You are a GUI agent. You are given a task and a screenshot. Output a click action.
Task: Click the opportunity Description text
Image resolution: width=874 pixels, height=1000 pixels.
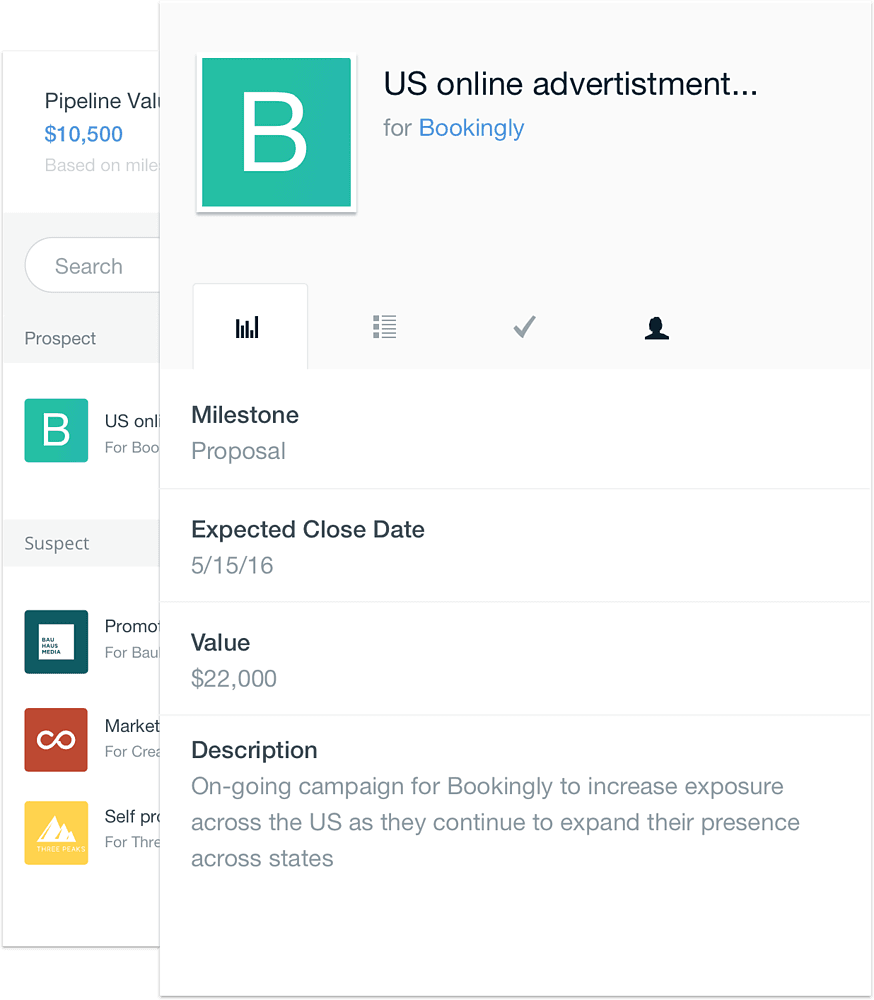(495, 822)
